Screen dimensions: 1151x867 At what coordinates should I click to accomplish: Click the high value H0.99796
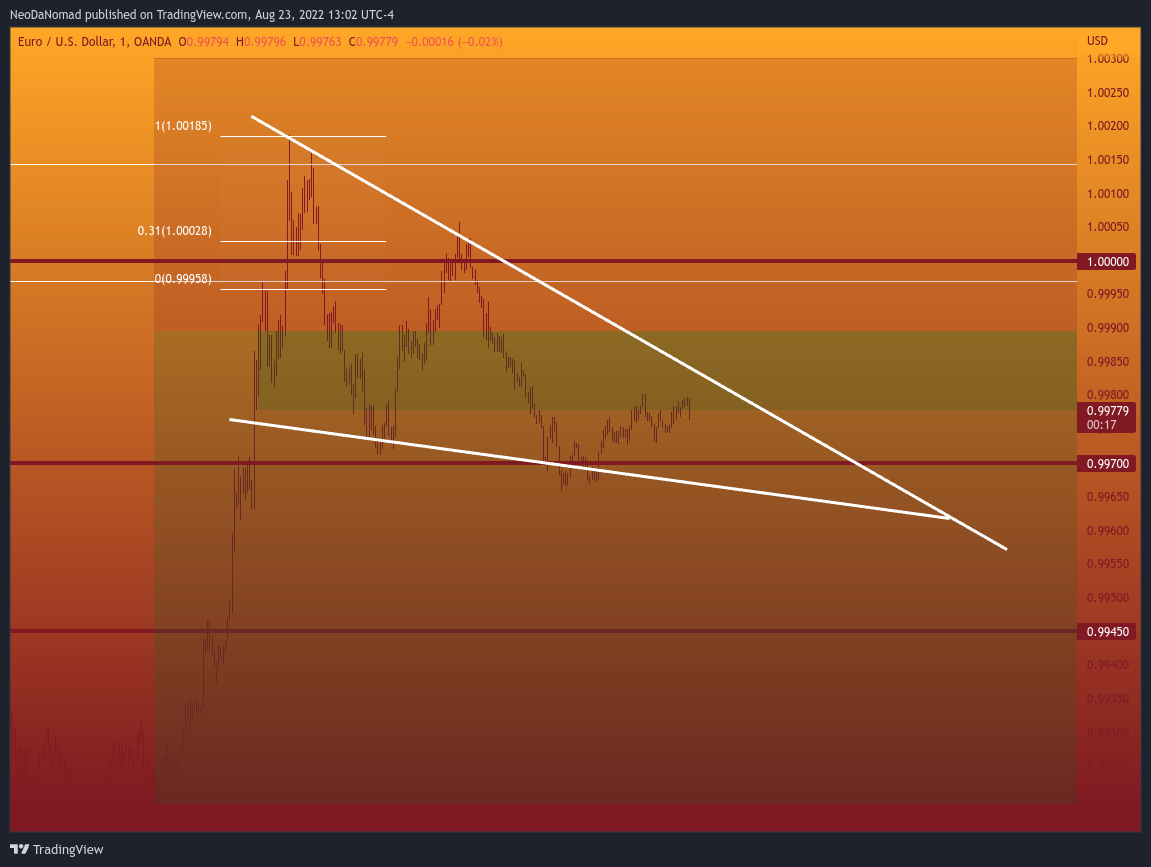point(261,42)
